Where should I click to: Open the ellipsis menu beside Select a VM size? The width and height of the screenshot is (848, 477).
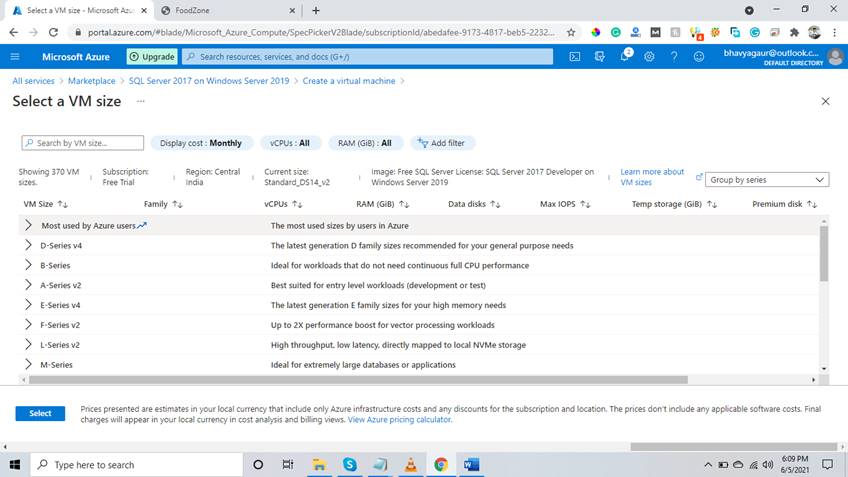click(x=141, y=101)
